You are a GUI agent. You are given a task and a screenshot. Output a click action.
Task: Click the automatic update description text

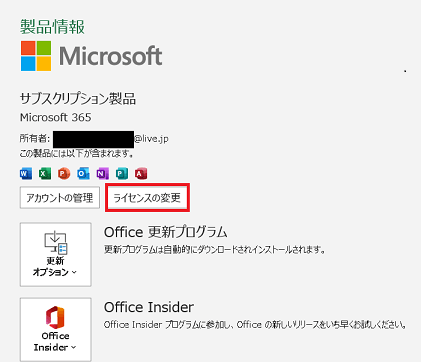coord(215,249)
